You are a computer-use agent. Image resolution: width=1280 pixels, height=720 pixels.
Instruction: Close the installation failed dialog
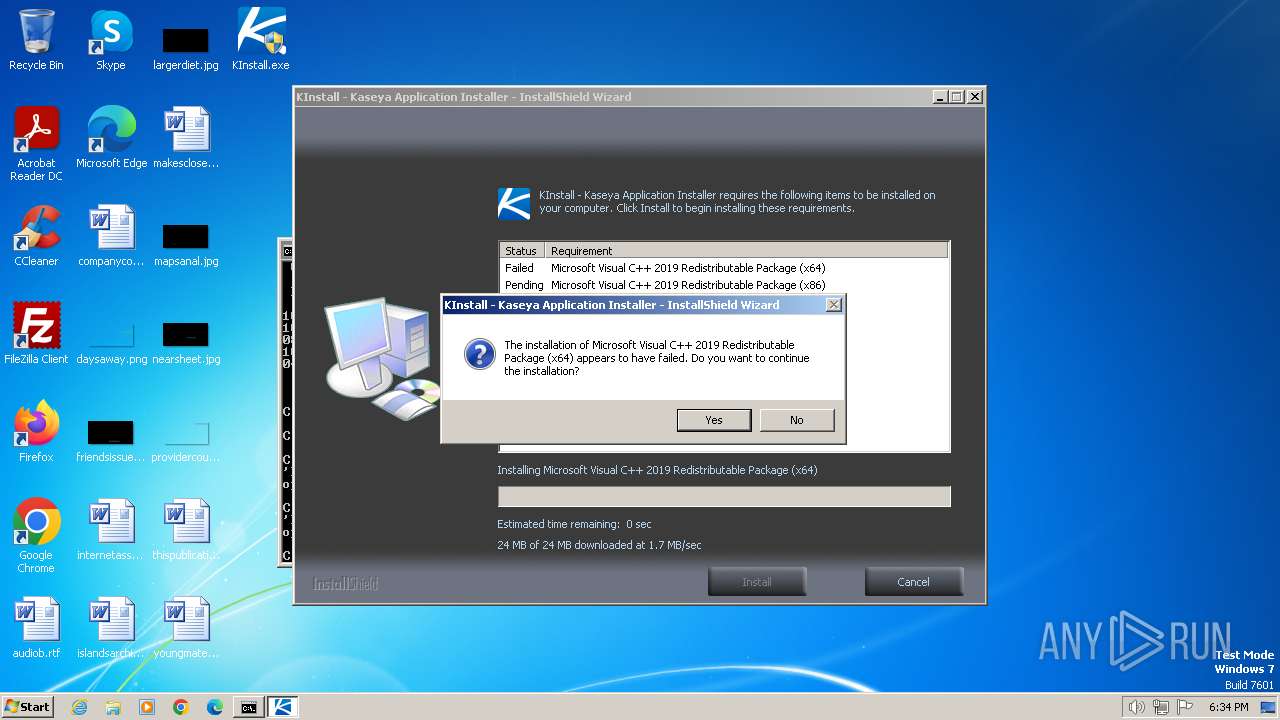(x=833, y=305)
